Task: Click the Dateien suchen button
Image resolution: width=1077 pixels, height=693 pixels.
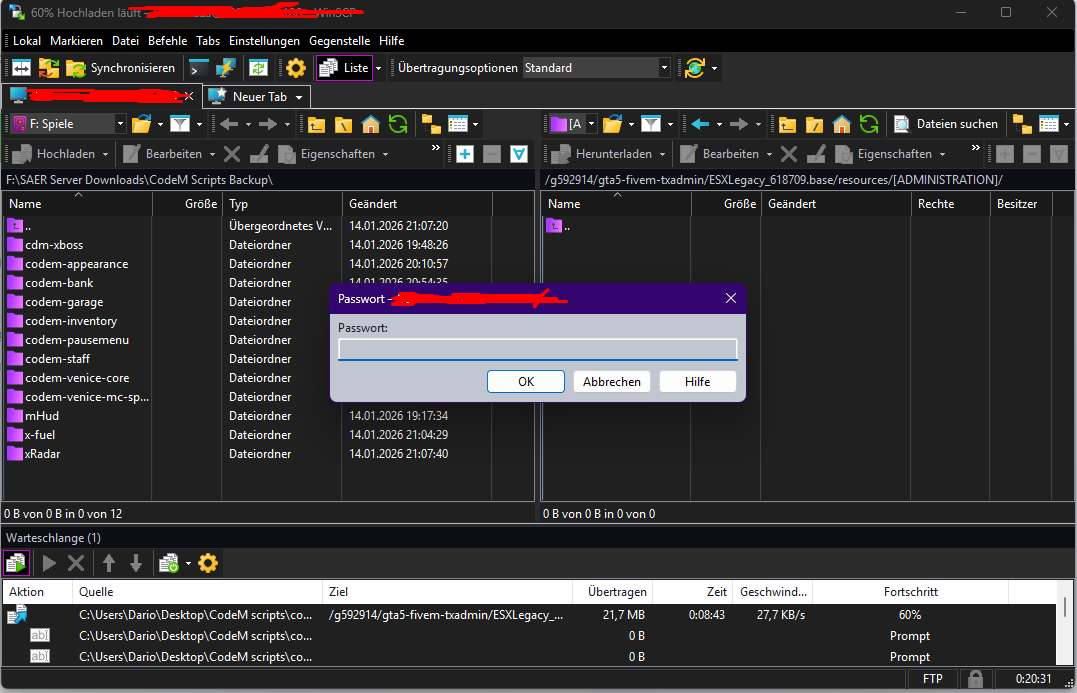Action: coord(946,124)
